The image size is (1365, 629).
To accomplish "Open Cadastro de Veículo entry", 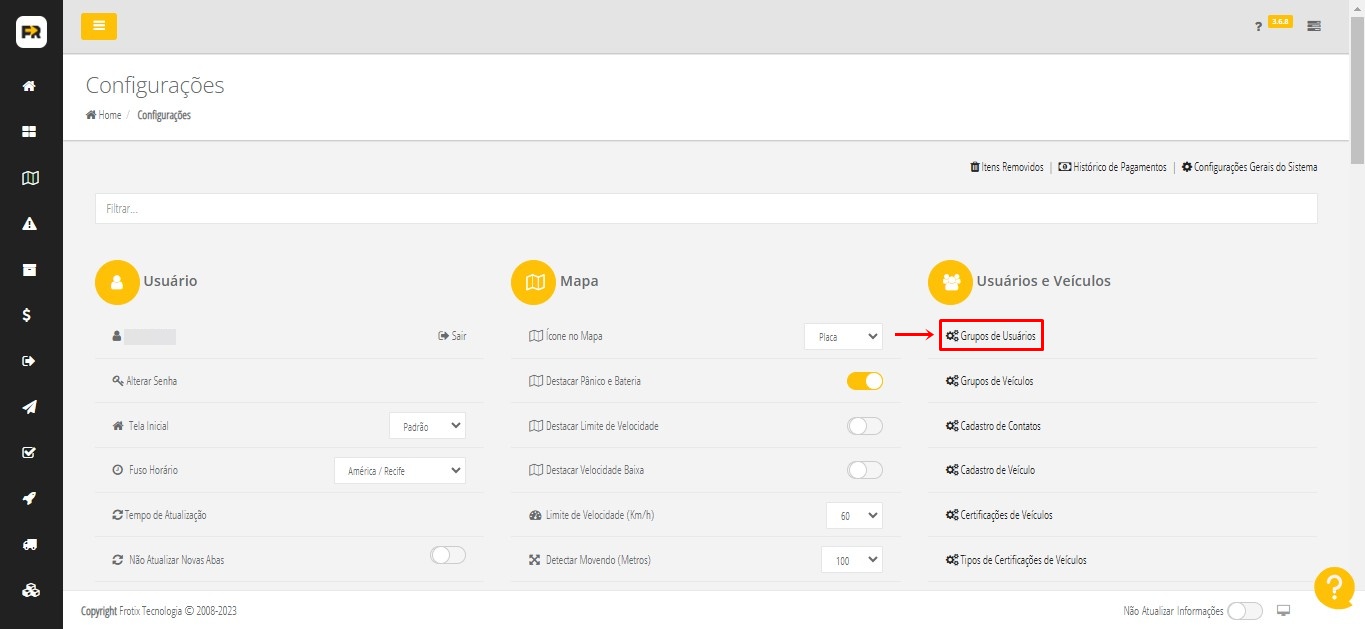I will pyautogui.click(x=996, y=470).
